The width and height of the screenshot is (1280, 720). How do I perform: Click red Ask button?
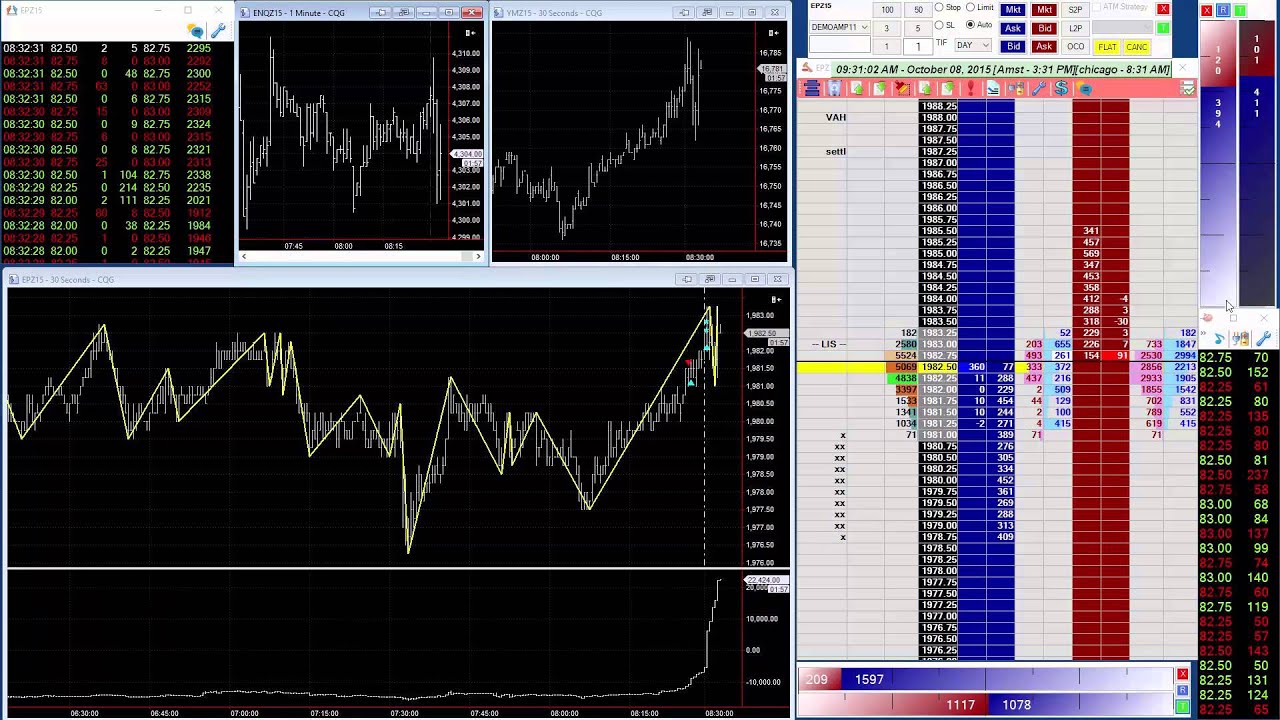1044,46
